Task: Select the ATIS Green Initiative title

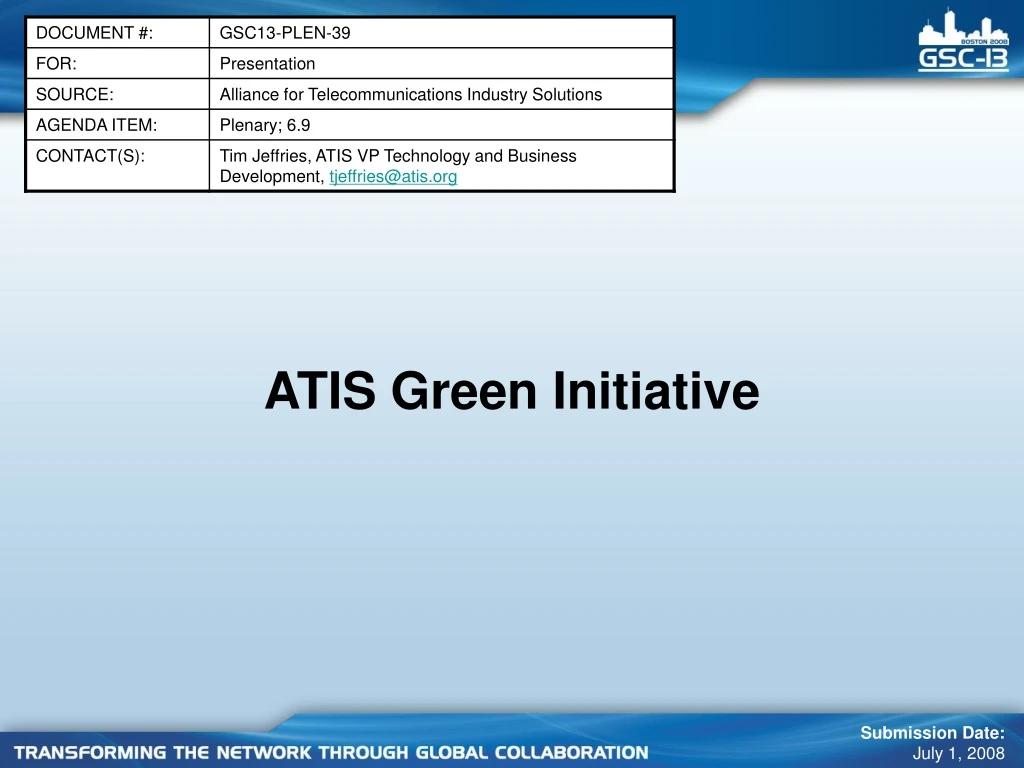Action: [x=512, y=391]
